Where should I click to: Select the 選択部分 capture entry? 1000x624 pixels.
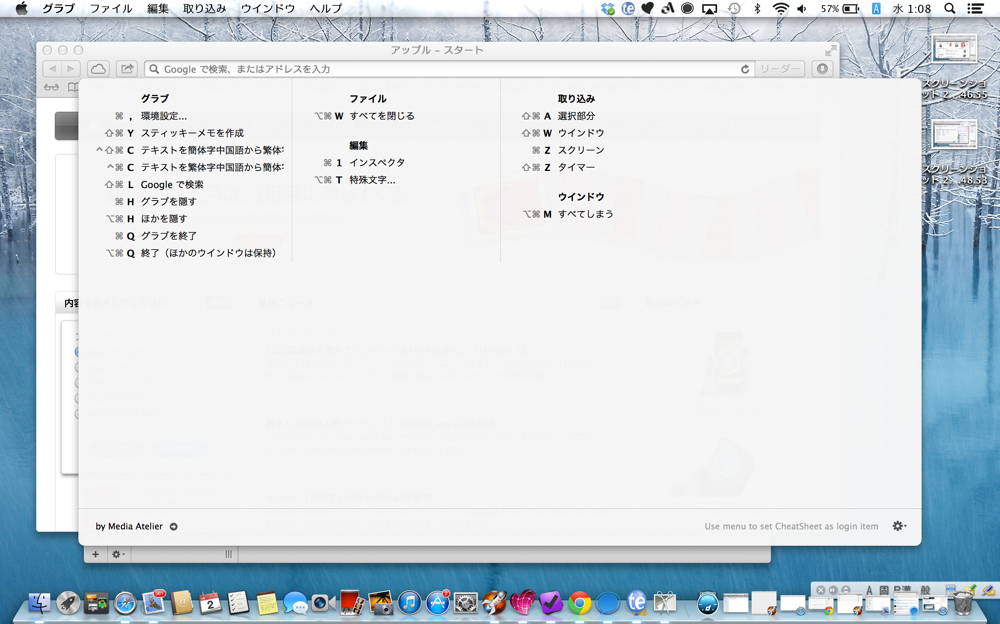pos(576,116)
